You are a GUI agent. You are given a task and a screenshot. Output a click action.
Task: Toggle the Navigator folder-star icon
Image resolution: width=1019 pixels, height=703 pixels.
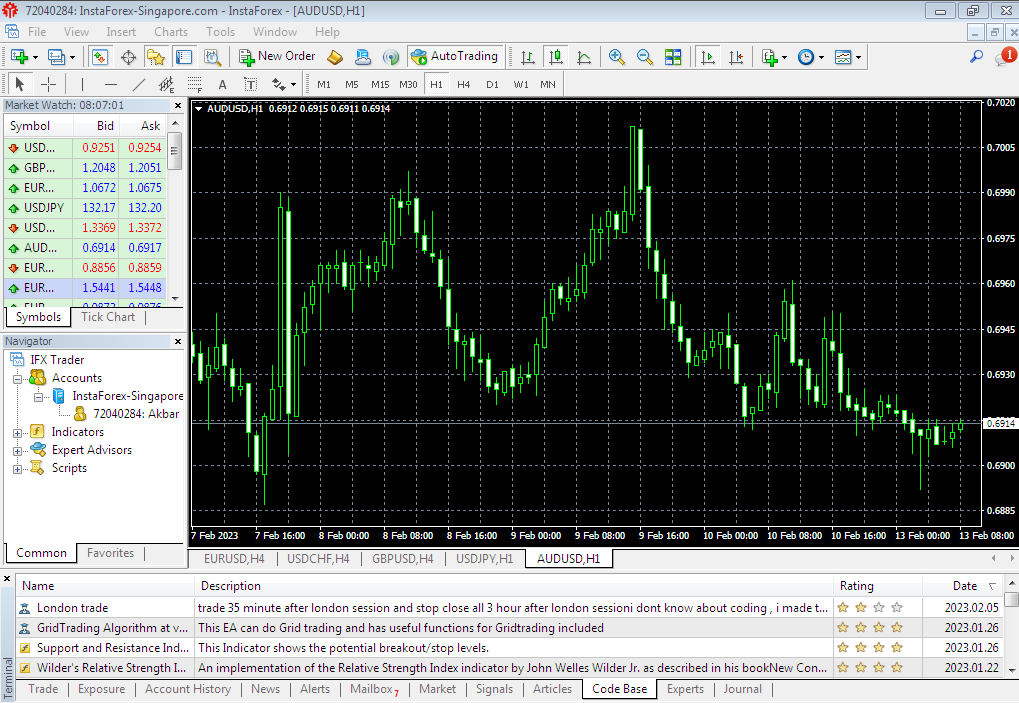coord(156,57)
